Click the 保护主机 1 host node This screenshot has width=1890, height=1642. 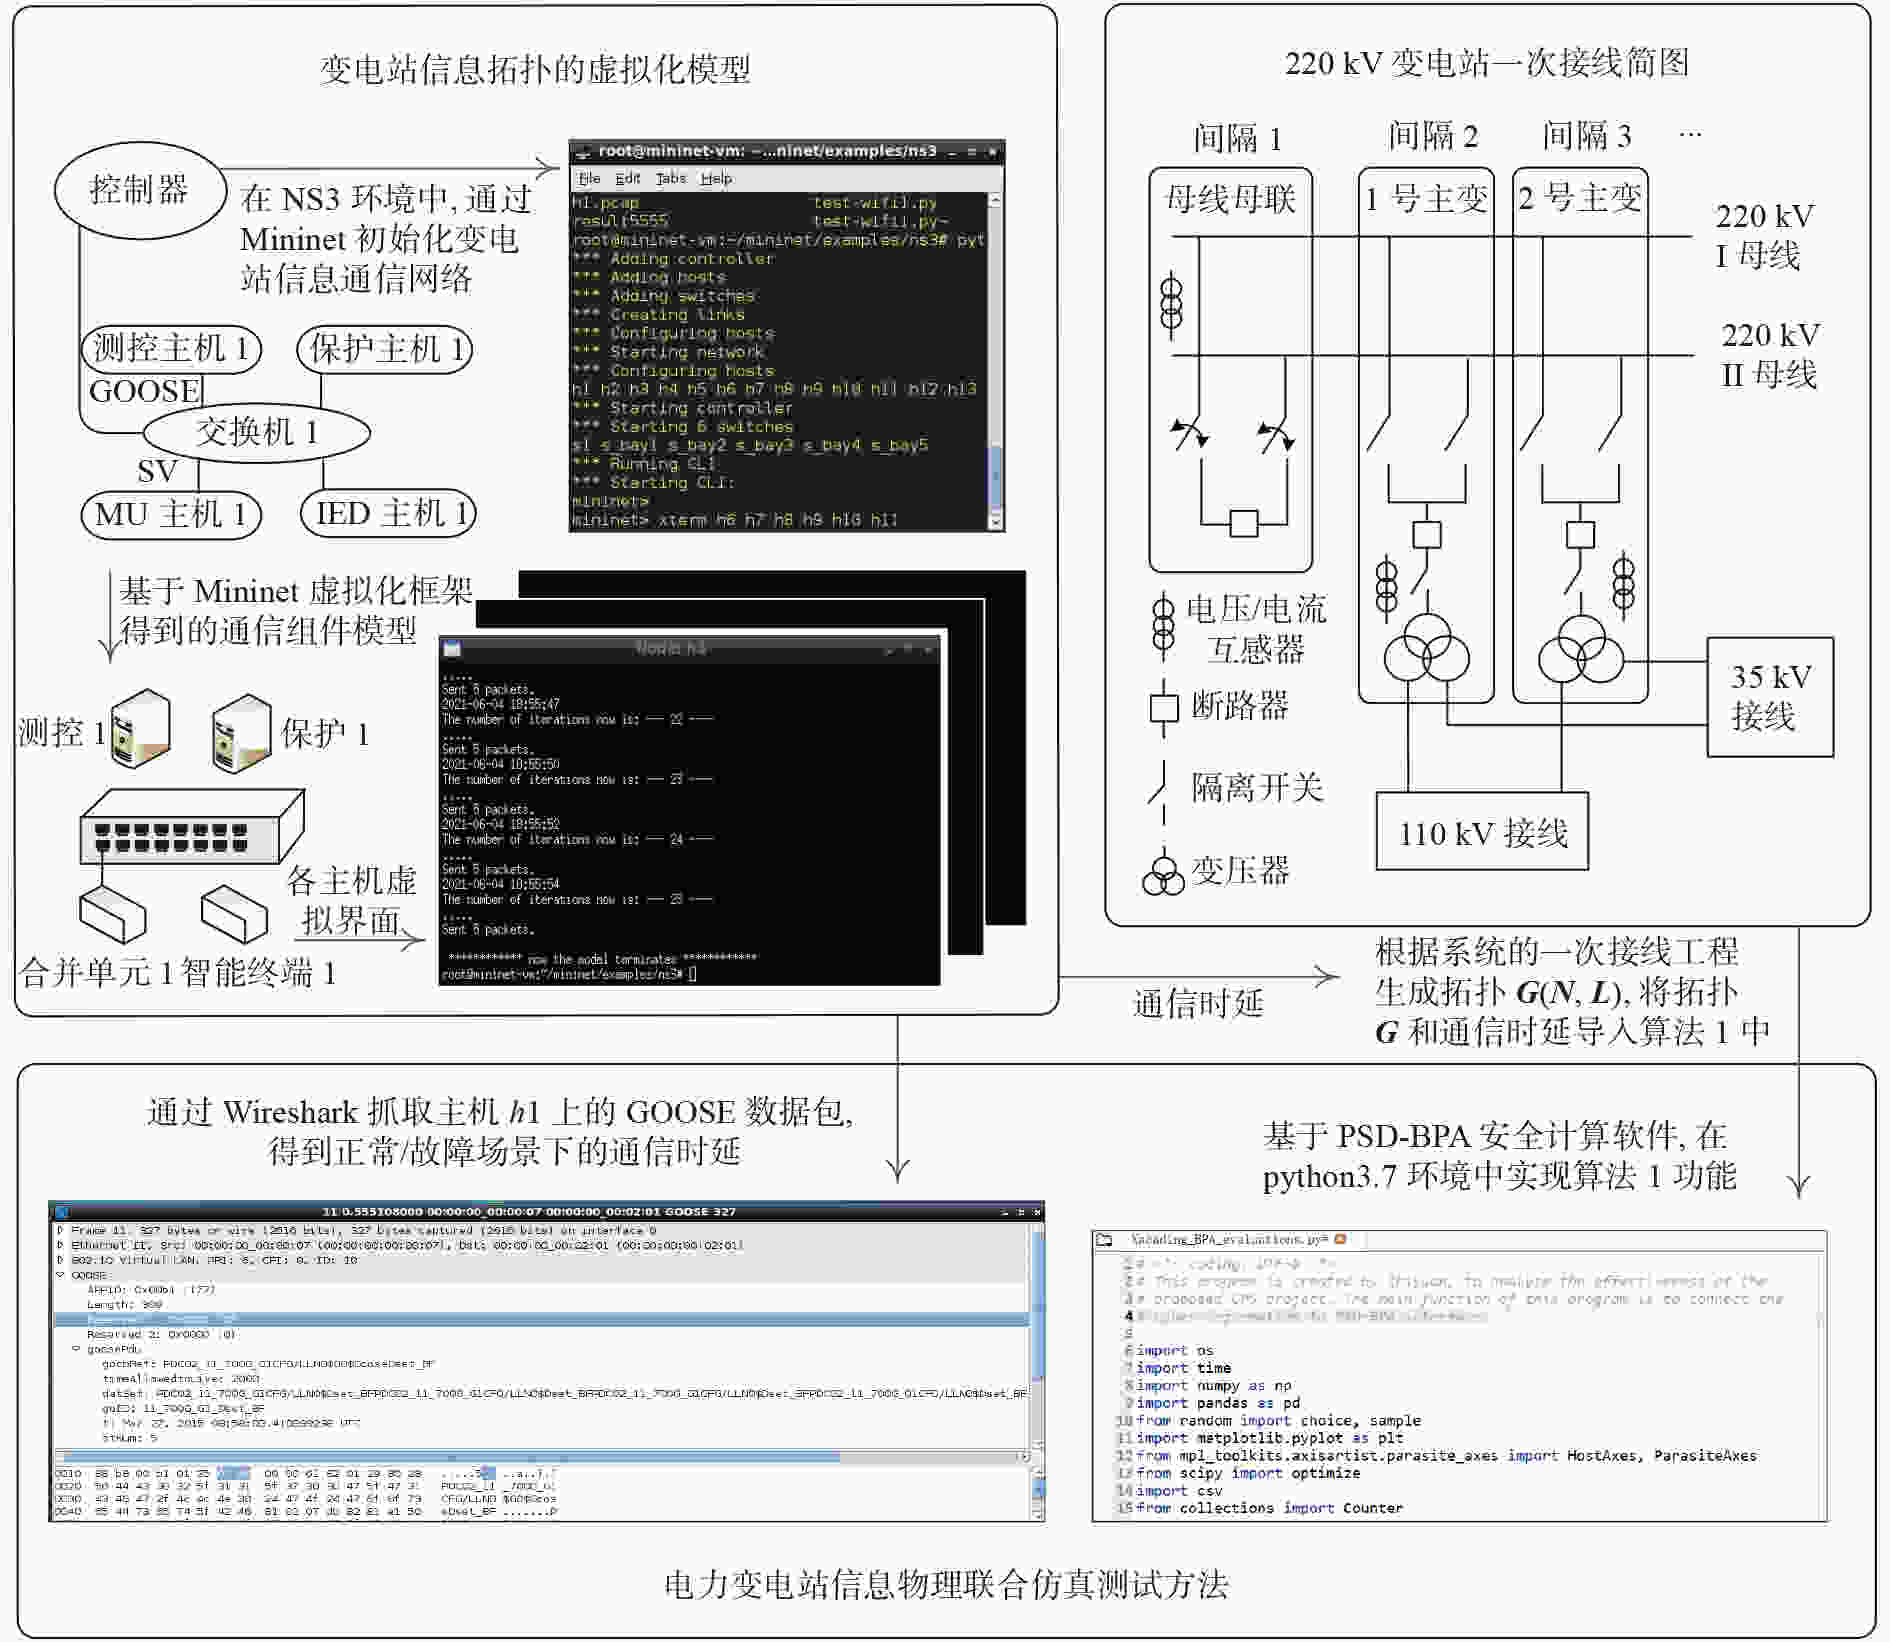(x=385, y=349)
